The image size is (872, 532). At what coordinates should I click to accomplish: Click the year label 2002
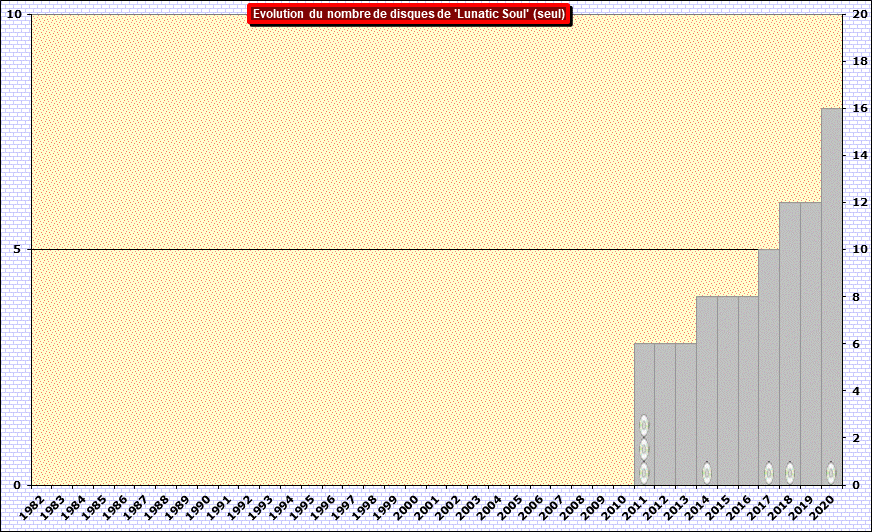click(x=447, y=507)
